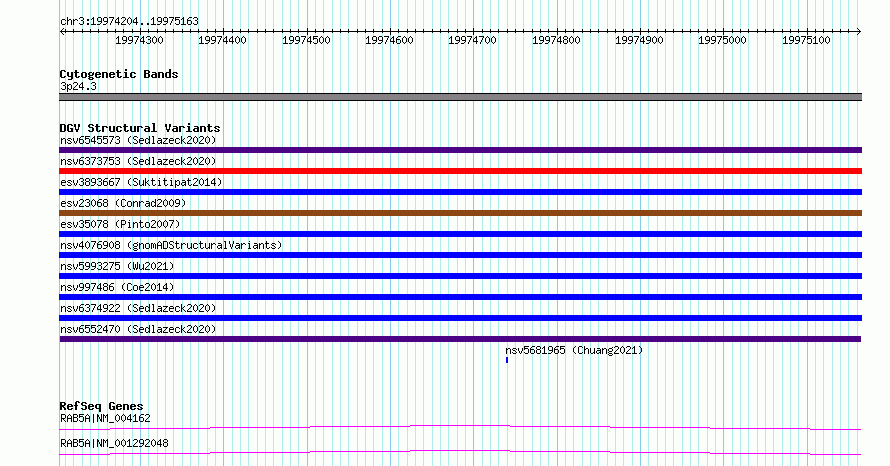Click the blue bar for nsv997486
This screenshot has height=466, width=890.
460,297
